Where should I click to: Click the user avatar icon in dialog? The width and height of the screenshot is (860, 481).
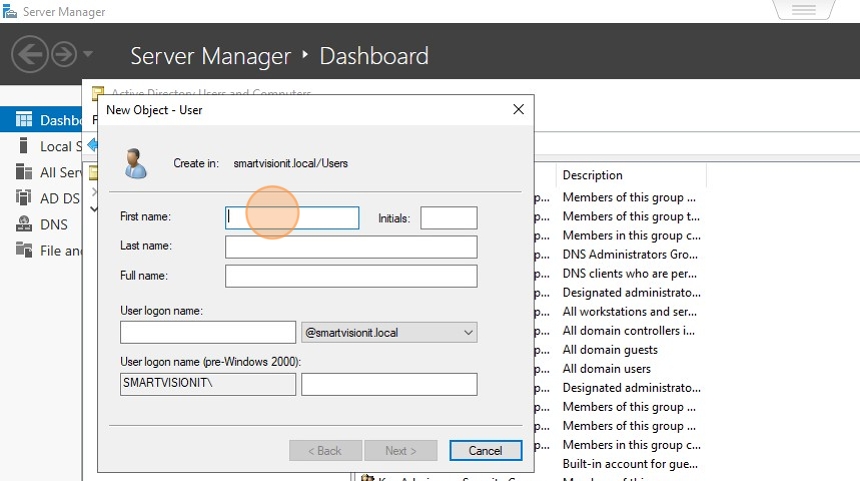click(135, 163)
